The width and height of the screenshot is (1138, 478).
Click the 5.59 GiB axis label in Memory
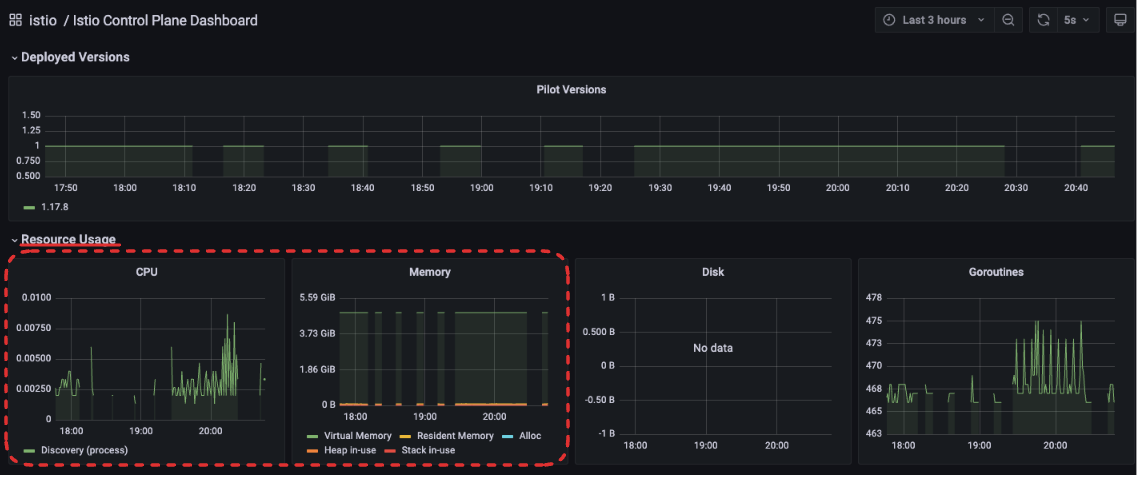[318, 297]
